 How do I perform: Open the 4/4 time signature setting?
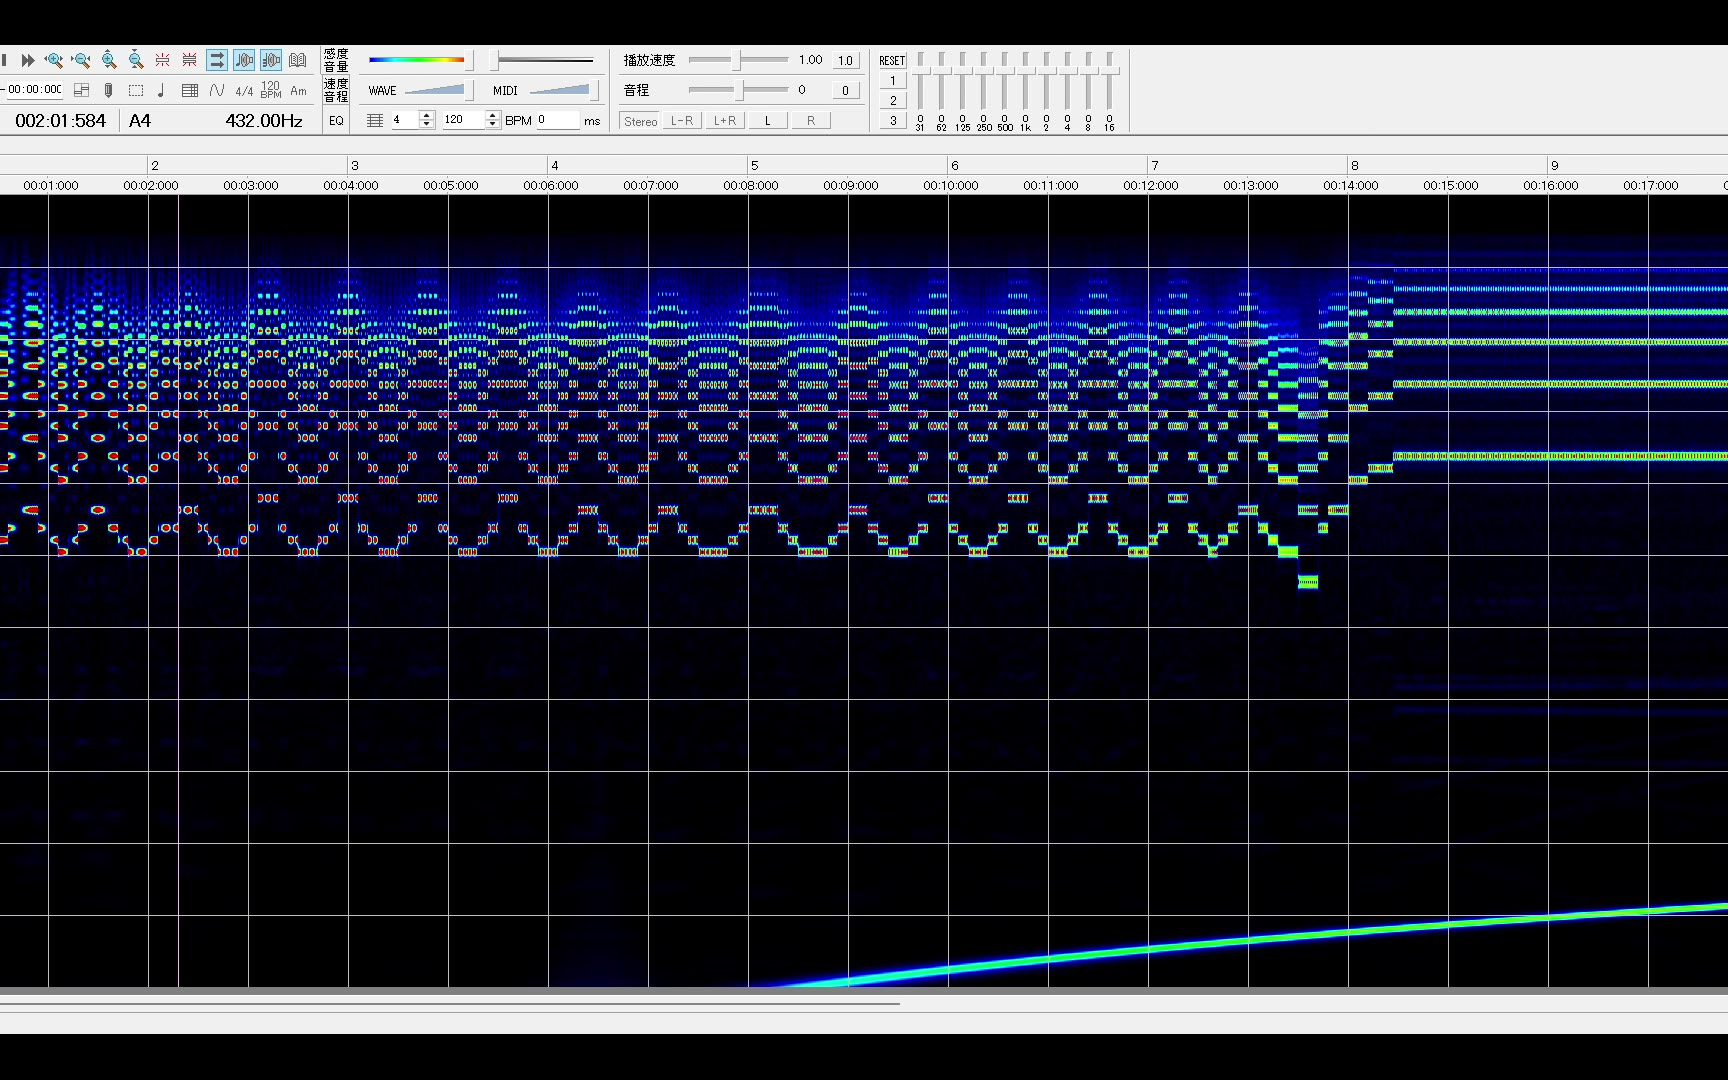click(x=244, y=91)
